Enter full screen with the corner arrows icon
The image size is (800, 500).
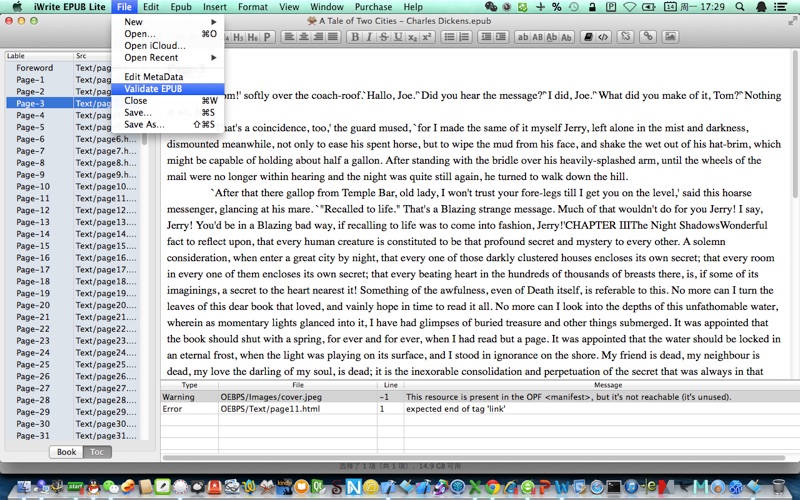click(x=792, y=21)
